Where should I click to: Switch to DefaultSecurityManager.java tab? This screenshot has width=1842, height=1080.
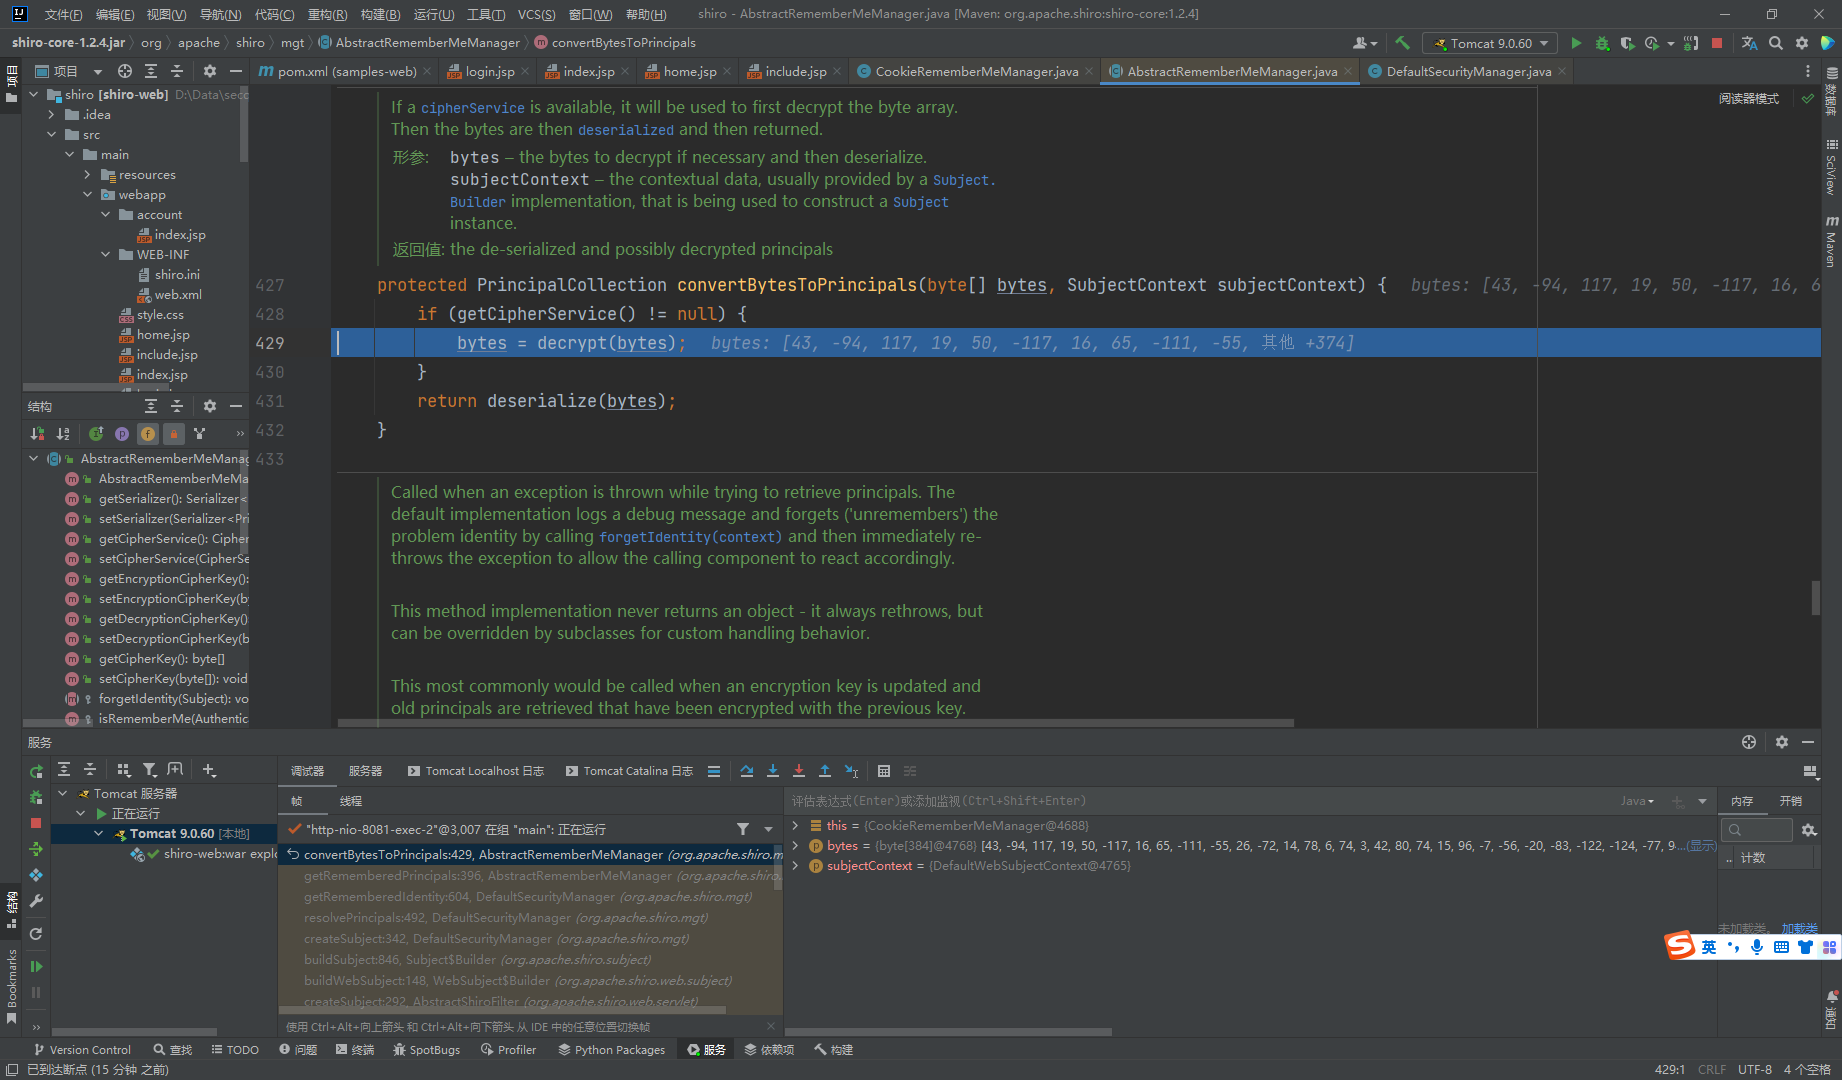(x=1468, y=71)
